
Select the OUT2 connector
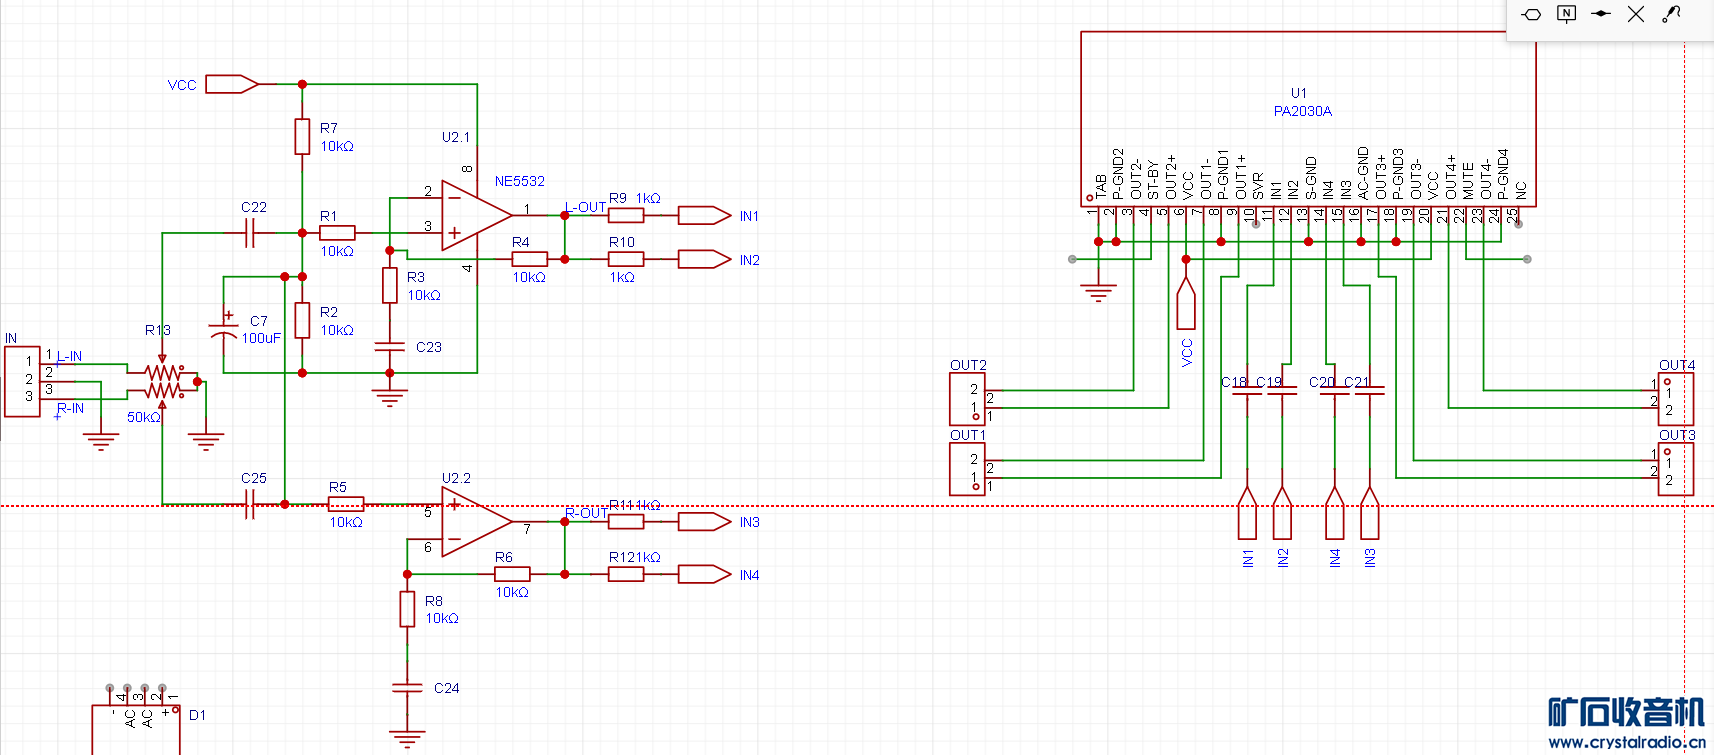click(967, 400)
